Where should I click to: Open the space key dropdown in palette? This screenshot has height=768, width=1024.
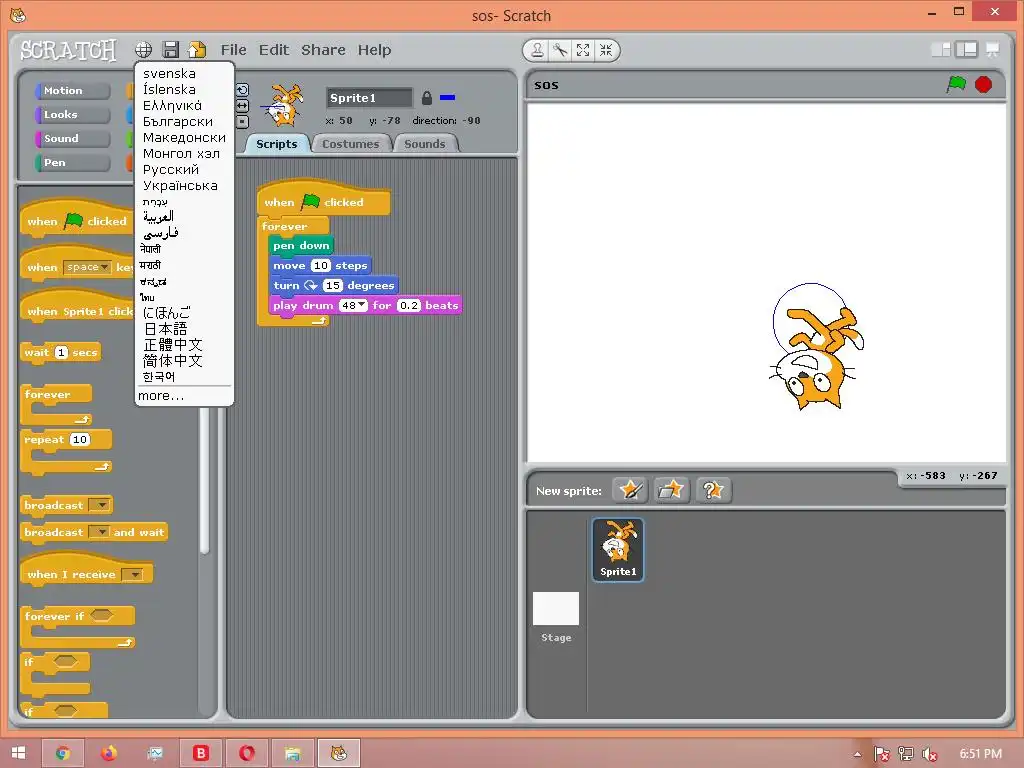pos(104,267)
